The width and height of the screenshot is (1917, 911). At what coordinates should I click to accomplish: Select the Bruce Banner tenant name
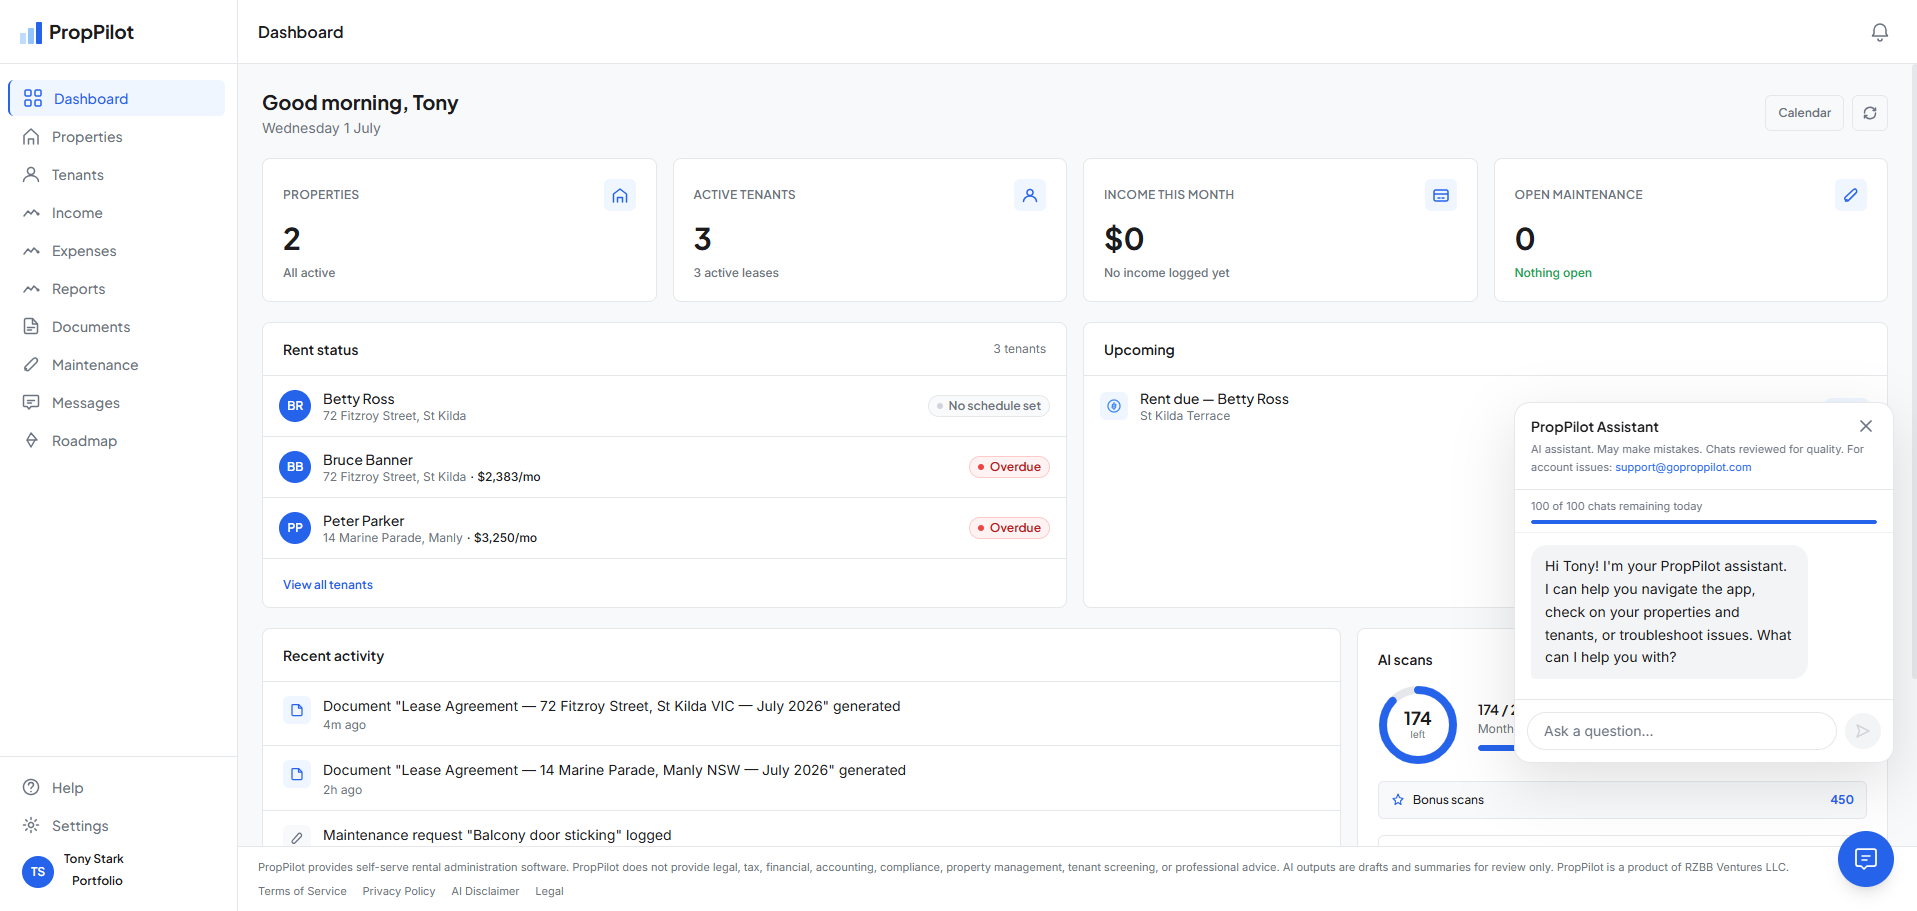point(367,460)
